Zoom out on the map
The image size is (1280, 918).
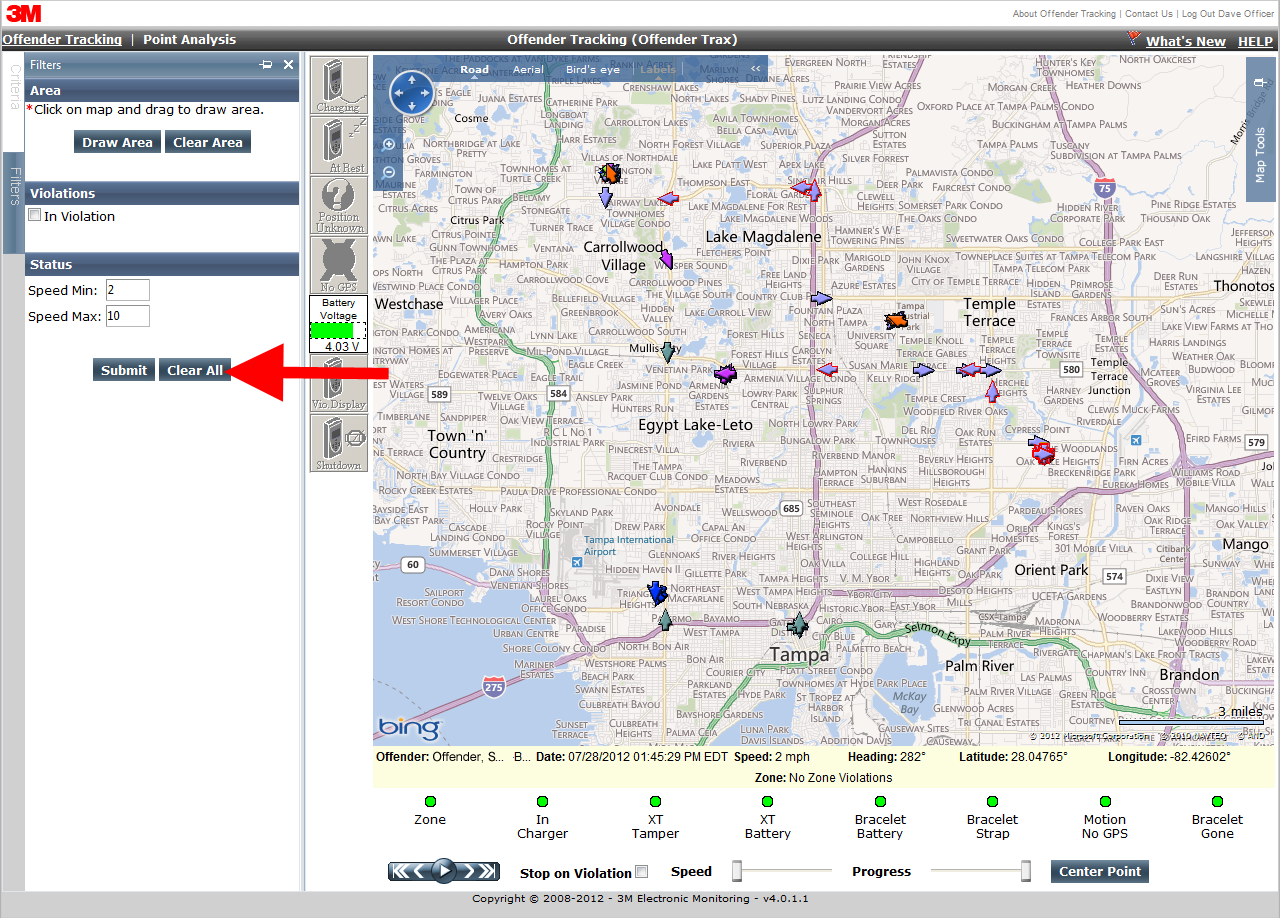tap(389, 171)
